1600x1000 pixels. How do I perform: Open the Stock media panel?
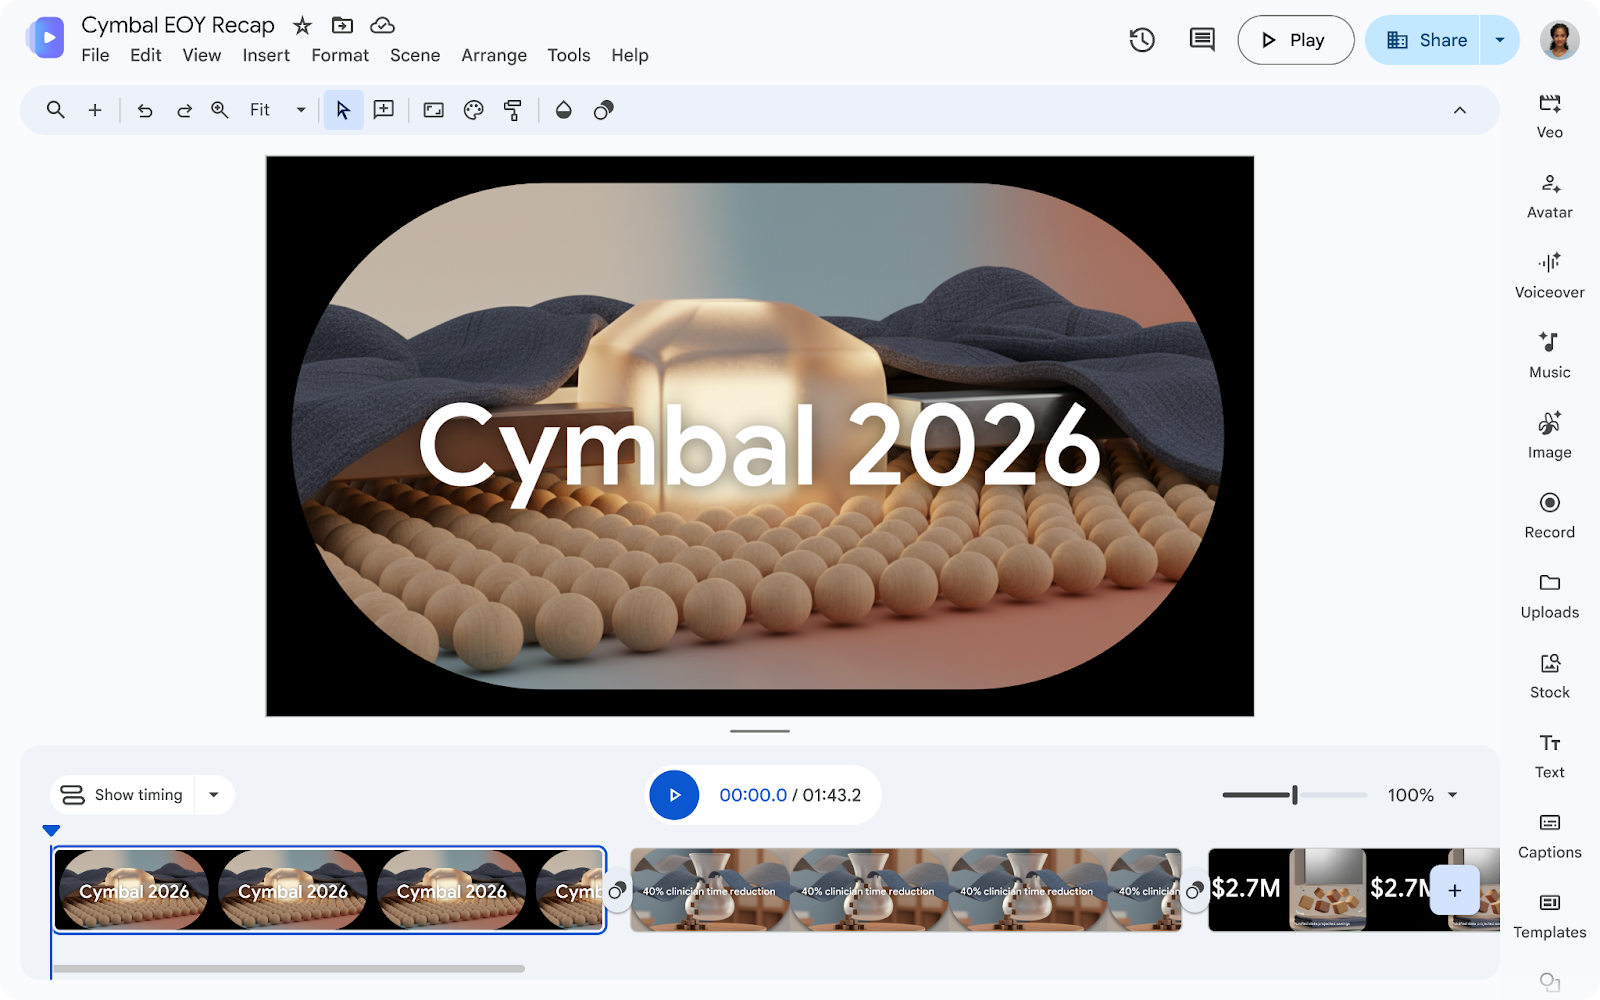click(1549, 676)
